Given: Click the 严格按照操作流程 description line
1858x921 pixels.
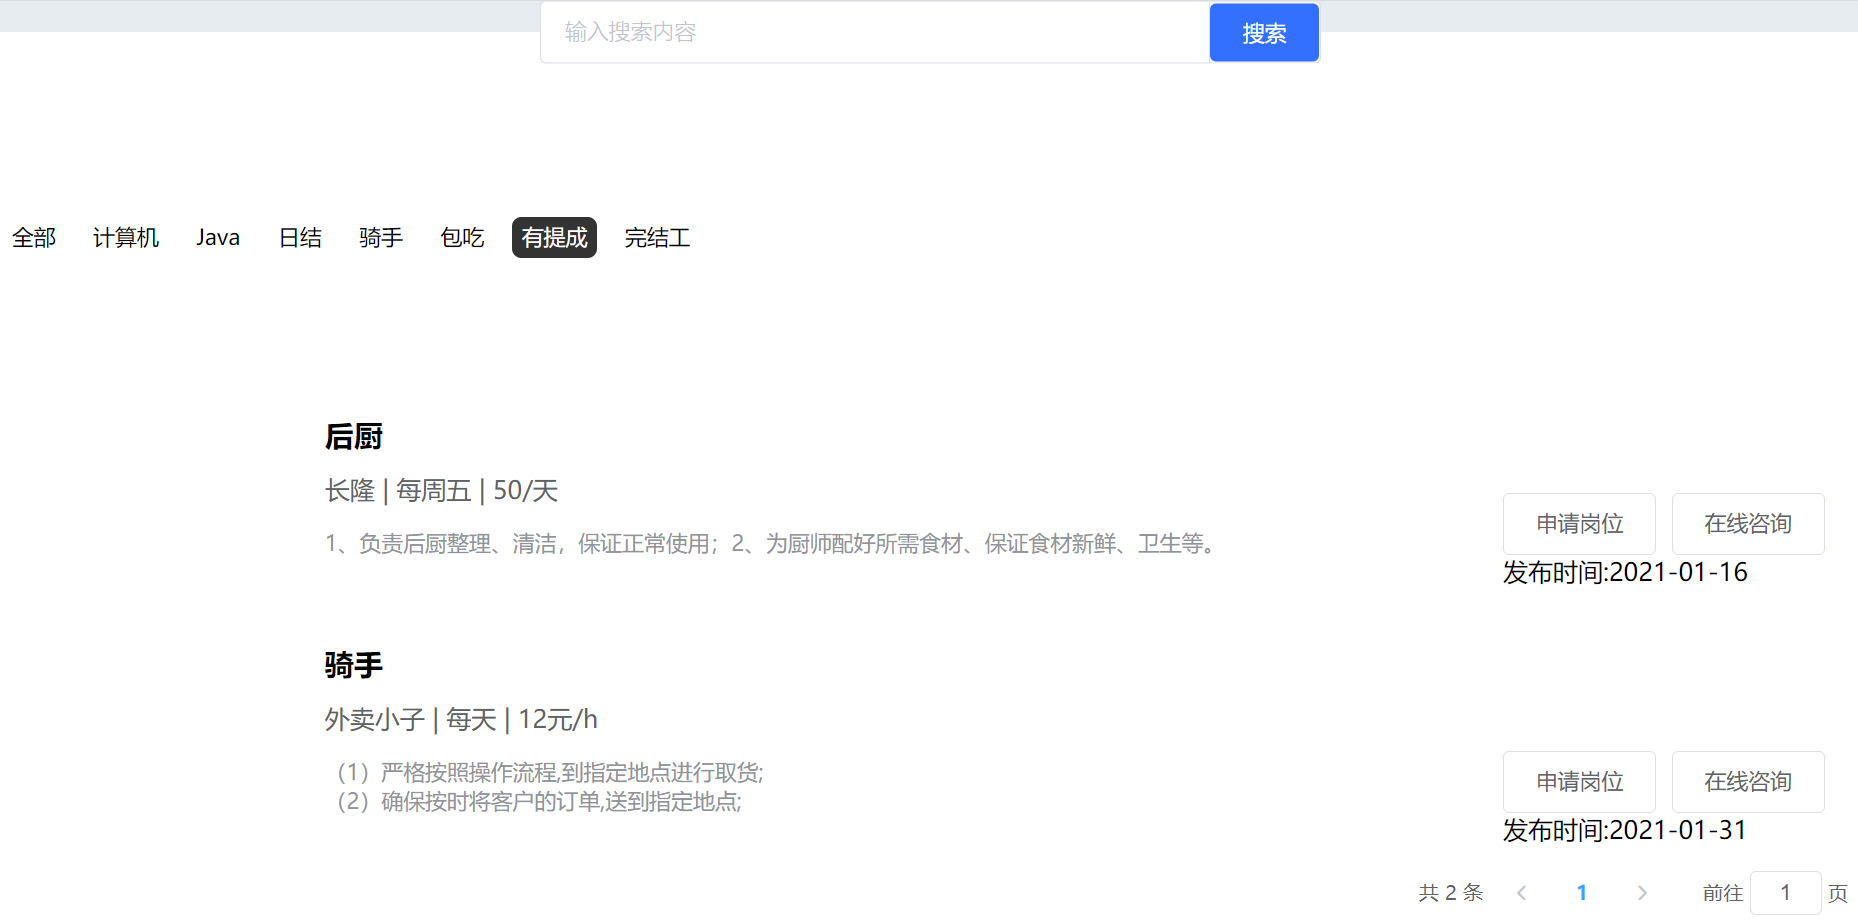Looking at the screenshot, I should [550, 773].
